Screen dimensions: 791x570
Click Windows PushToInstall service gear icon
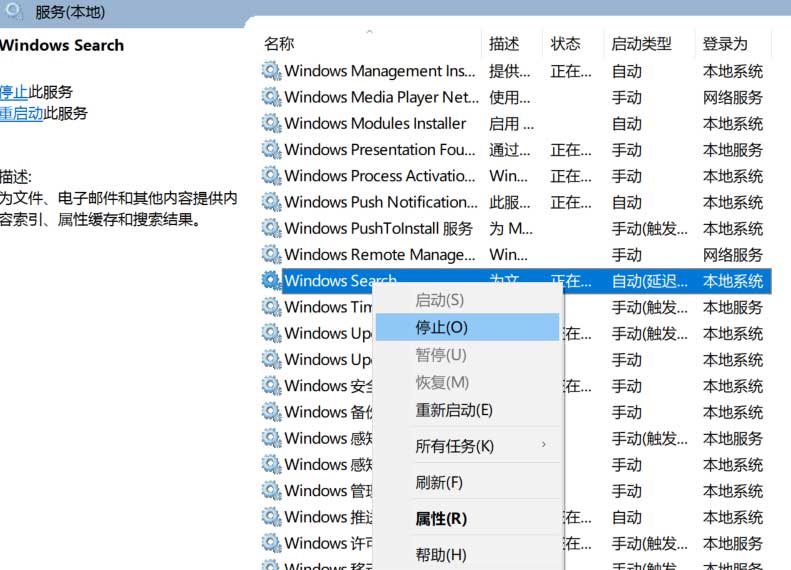point(271,228)
